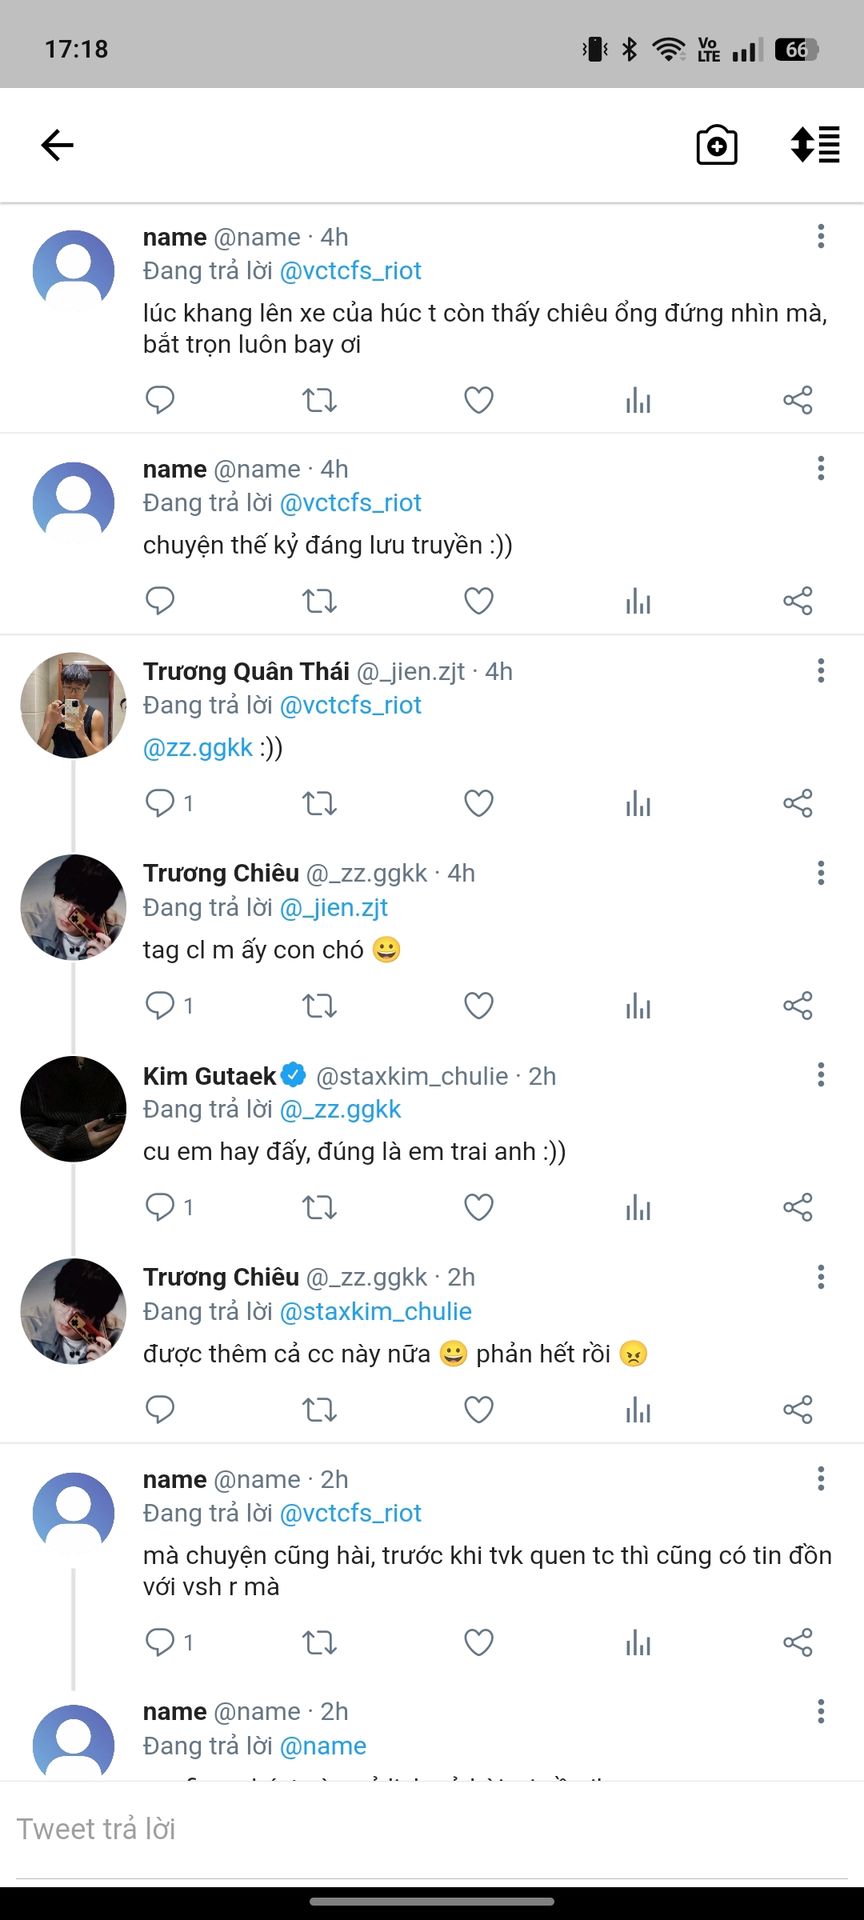
Task: Like Kim Gutaek's reply
Action: click(479, 1207)
